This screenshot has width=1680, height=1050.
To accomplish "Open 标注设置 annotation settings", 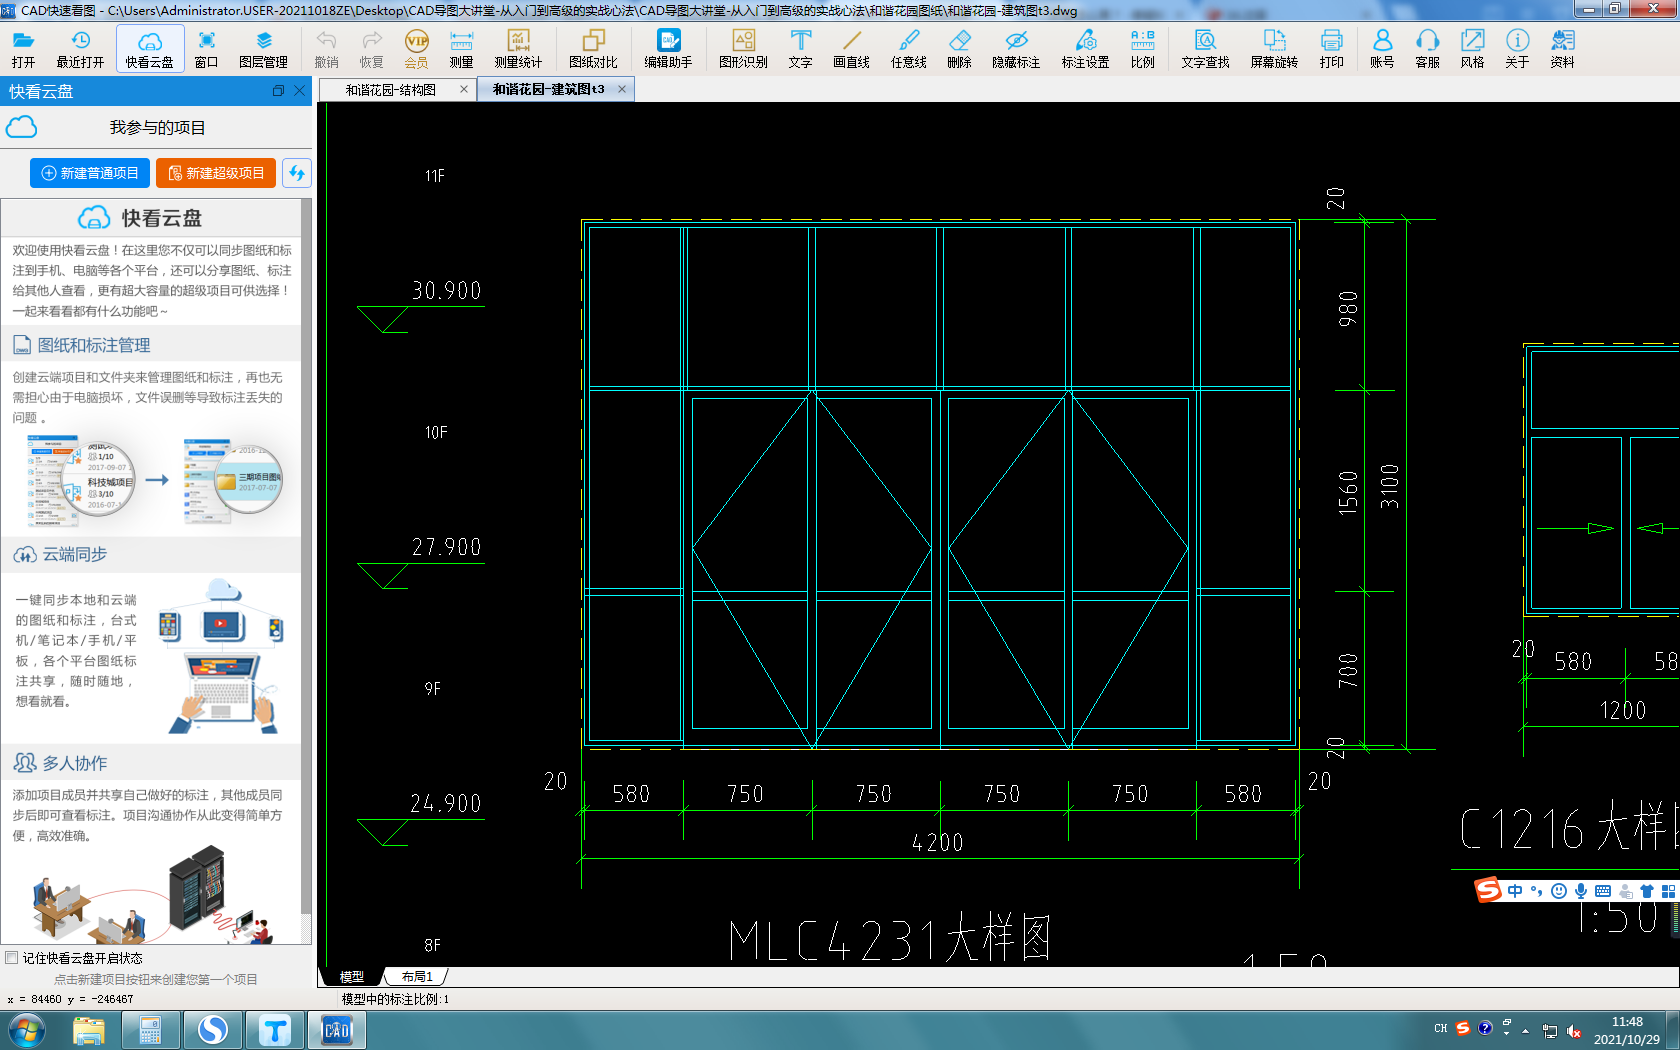I will (1085, 48).
